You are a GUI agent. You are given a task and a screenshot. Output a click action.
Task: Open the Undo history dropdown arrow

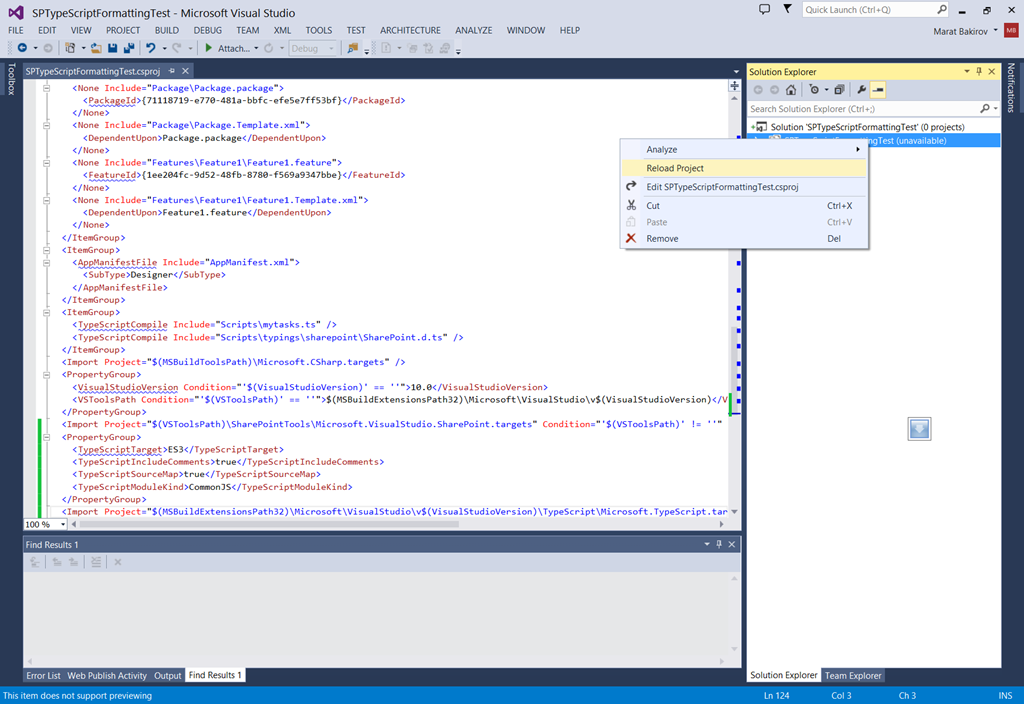coord(164,48)
